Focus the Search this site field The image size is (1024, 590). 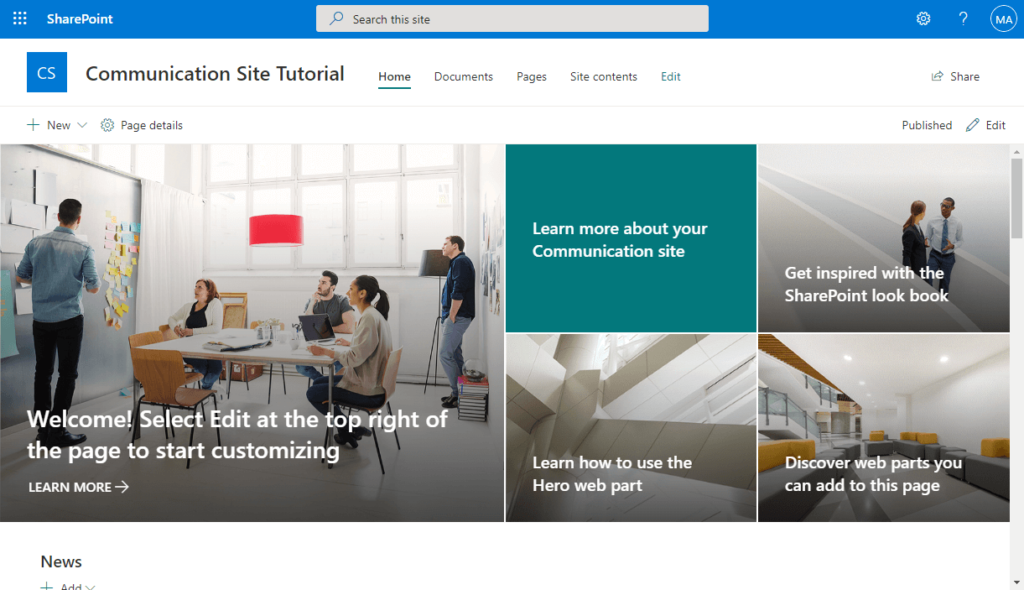point(512,19)
